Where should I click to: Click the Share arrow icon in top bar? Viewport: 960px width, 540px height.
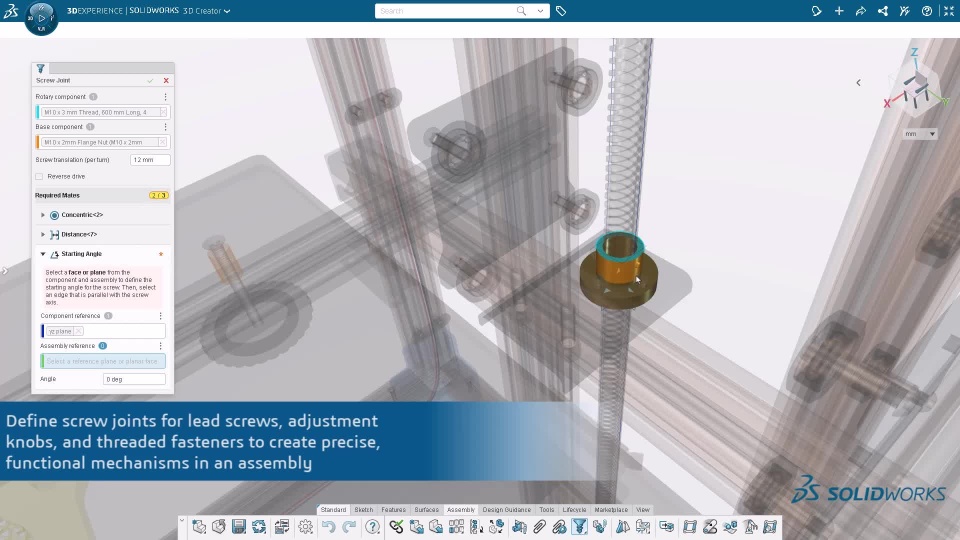[861, 11]
